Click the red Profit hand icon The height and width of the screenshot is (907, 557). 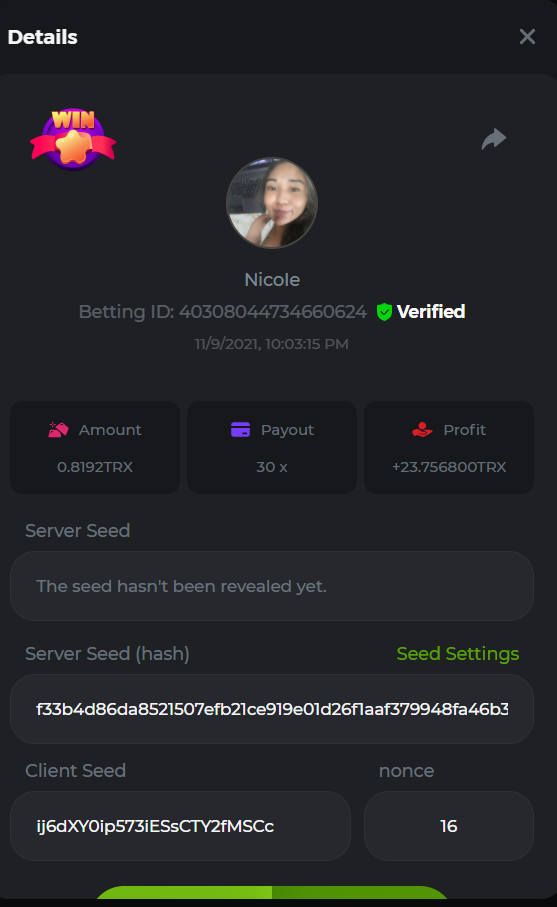(x=422, y=430)
